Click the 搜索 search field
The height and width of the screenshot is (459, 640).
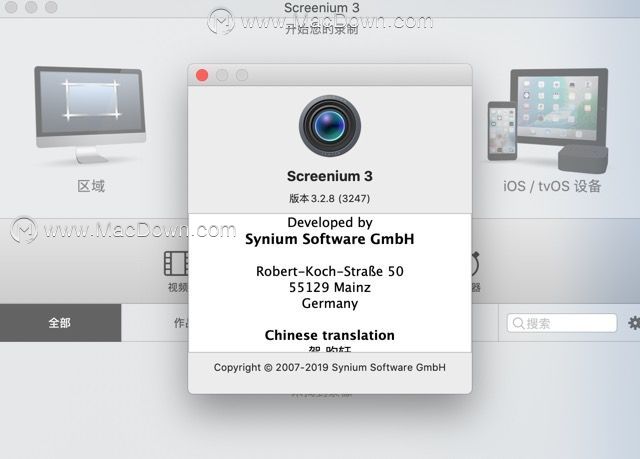[x=562, y=323]
